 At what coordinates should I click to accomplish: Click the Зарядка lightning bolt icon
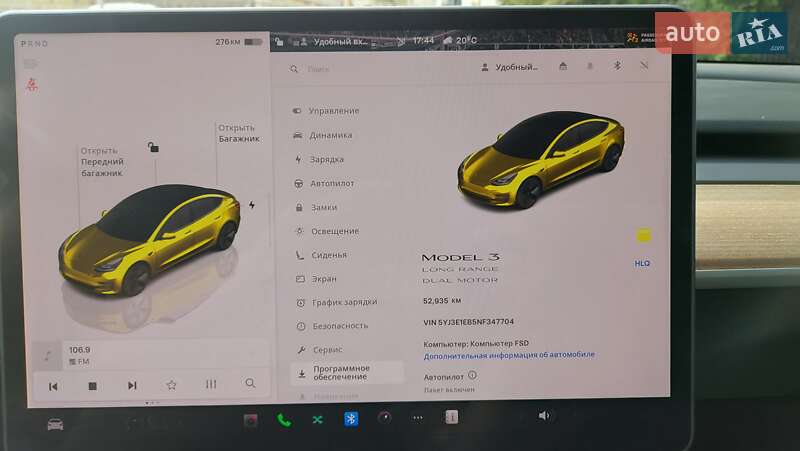(298, 159)
